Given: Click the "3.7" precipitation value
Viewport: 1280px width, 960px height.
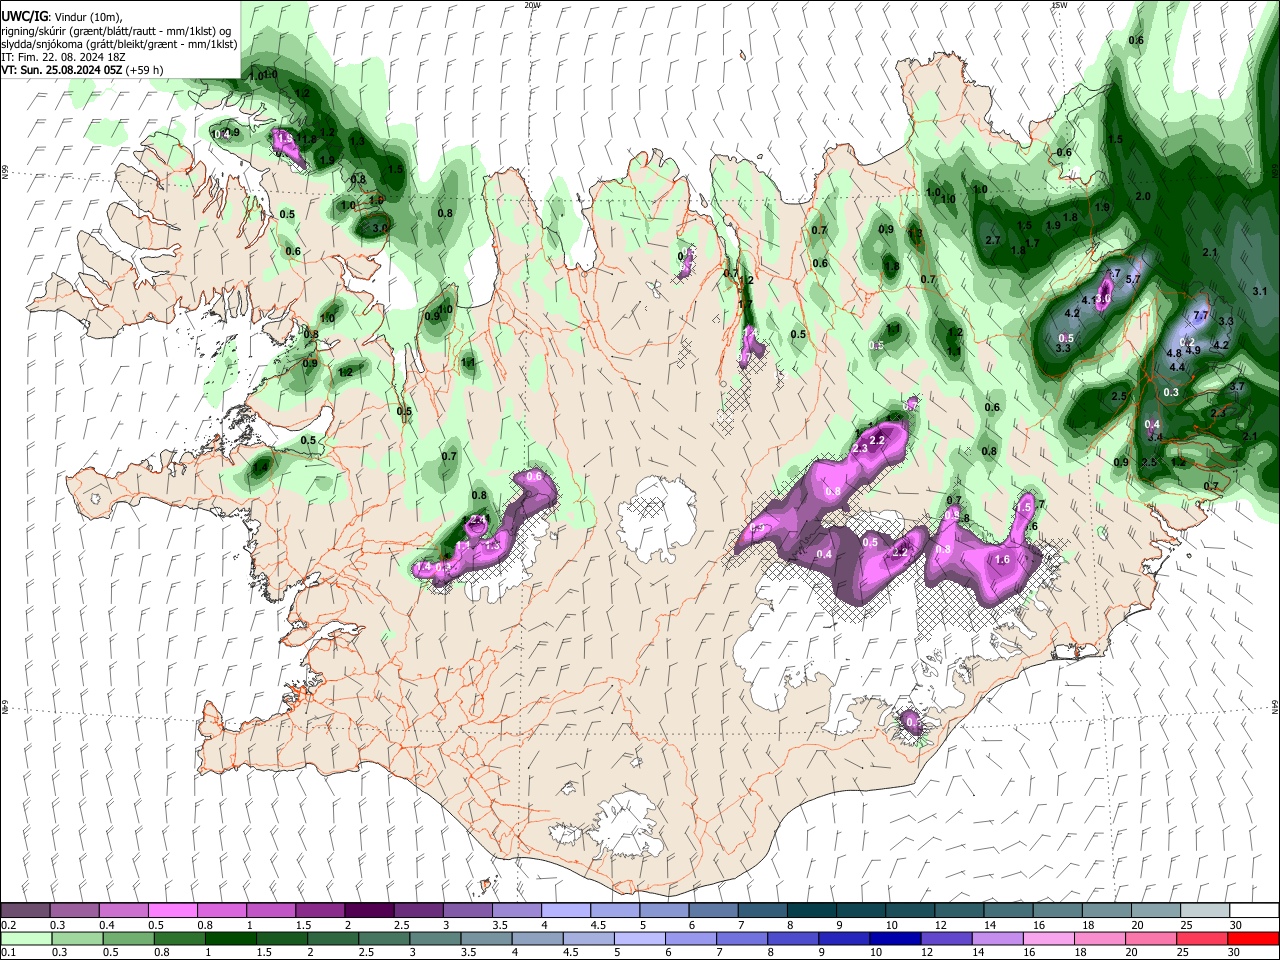Looking at the screenshot, I should tap(1237, 387).
